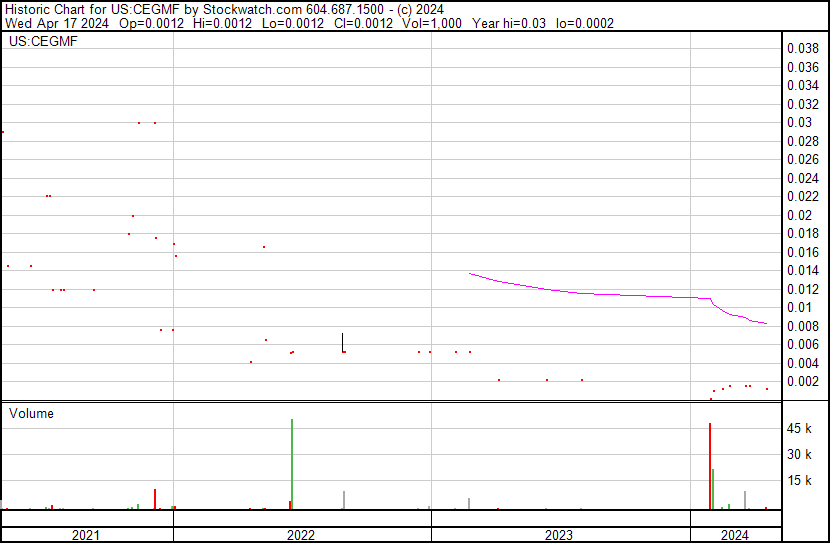830x543 pixels.
Task: Select the 2021 year label on the time axis
Action: (x=87, y=535)
